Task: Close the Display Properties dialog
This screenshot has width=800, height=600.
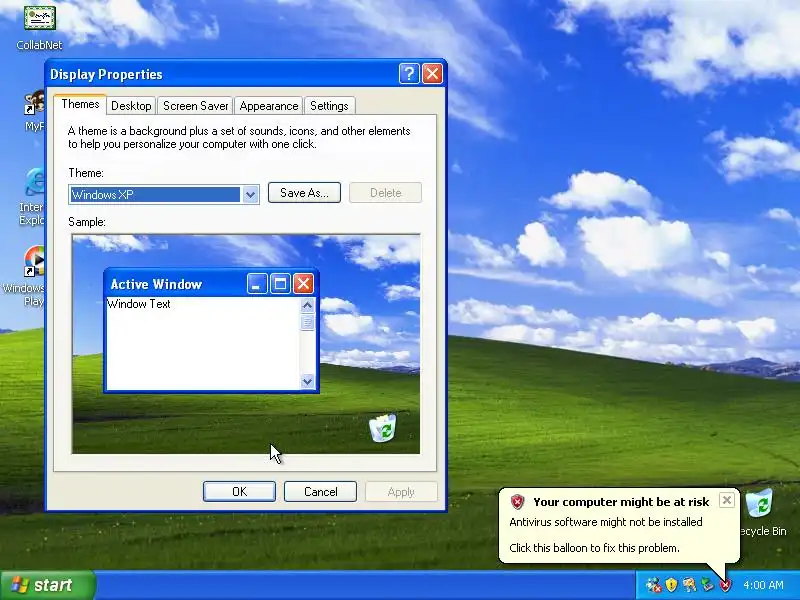Action: tap(432, 74)
